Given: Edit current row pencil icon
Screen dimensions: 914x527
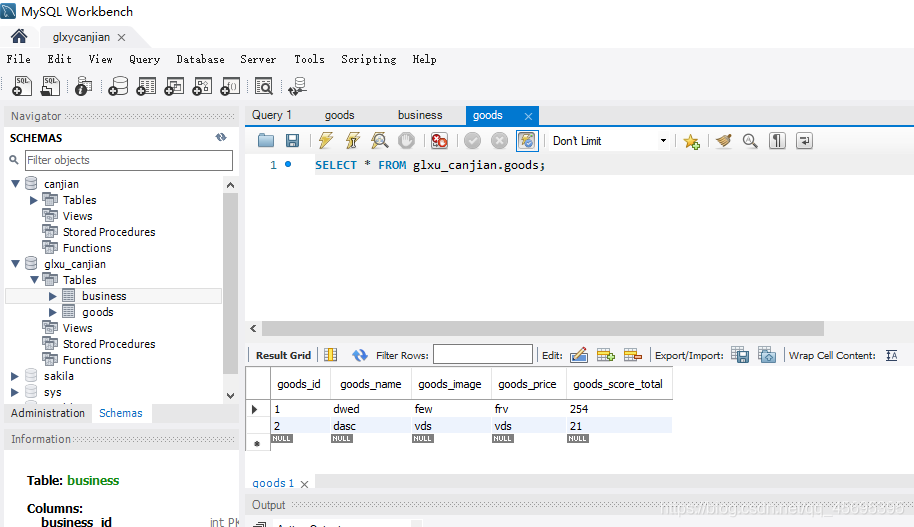Looking at the screenshot, I should 579,355.
